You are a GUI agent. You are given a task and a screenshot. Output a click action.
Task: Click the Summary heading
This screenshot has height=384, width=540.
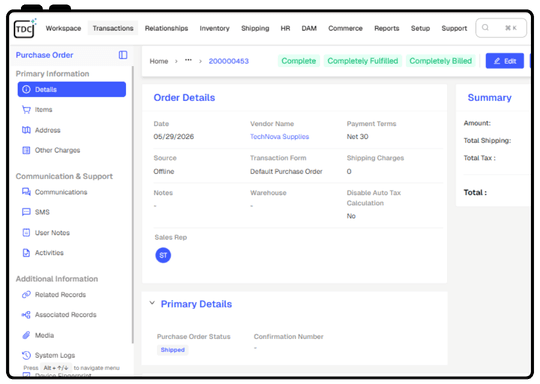(x=489, y=98)
